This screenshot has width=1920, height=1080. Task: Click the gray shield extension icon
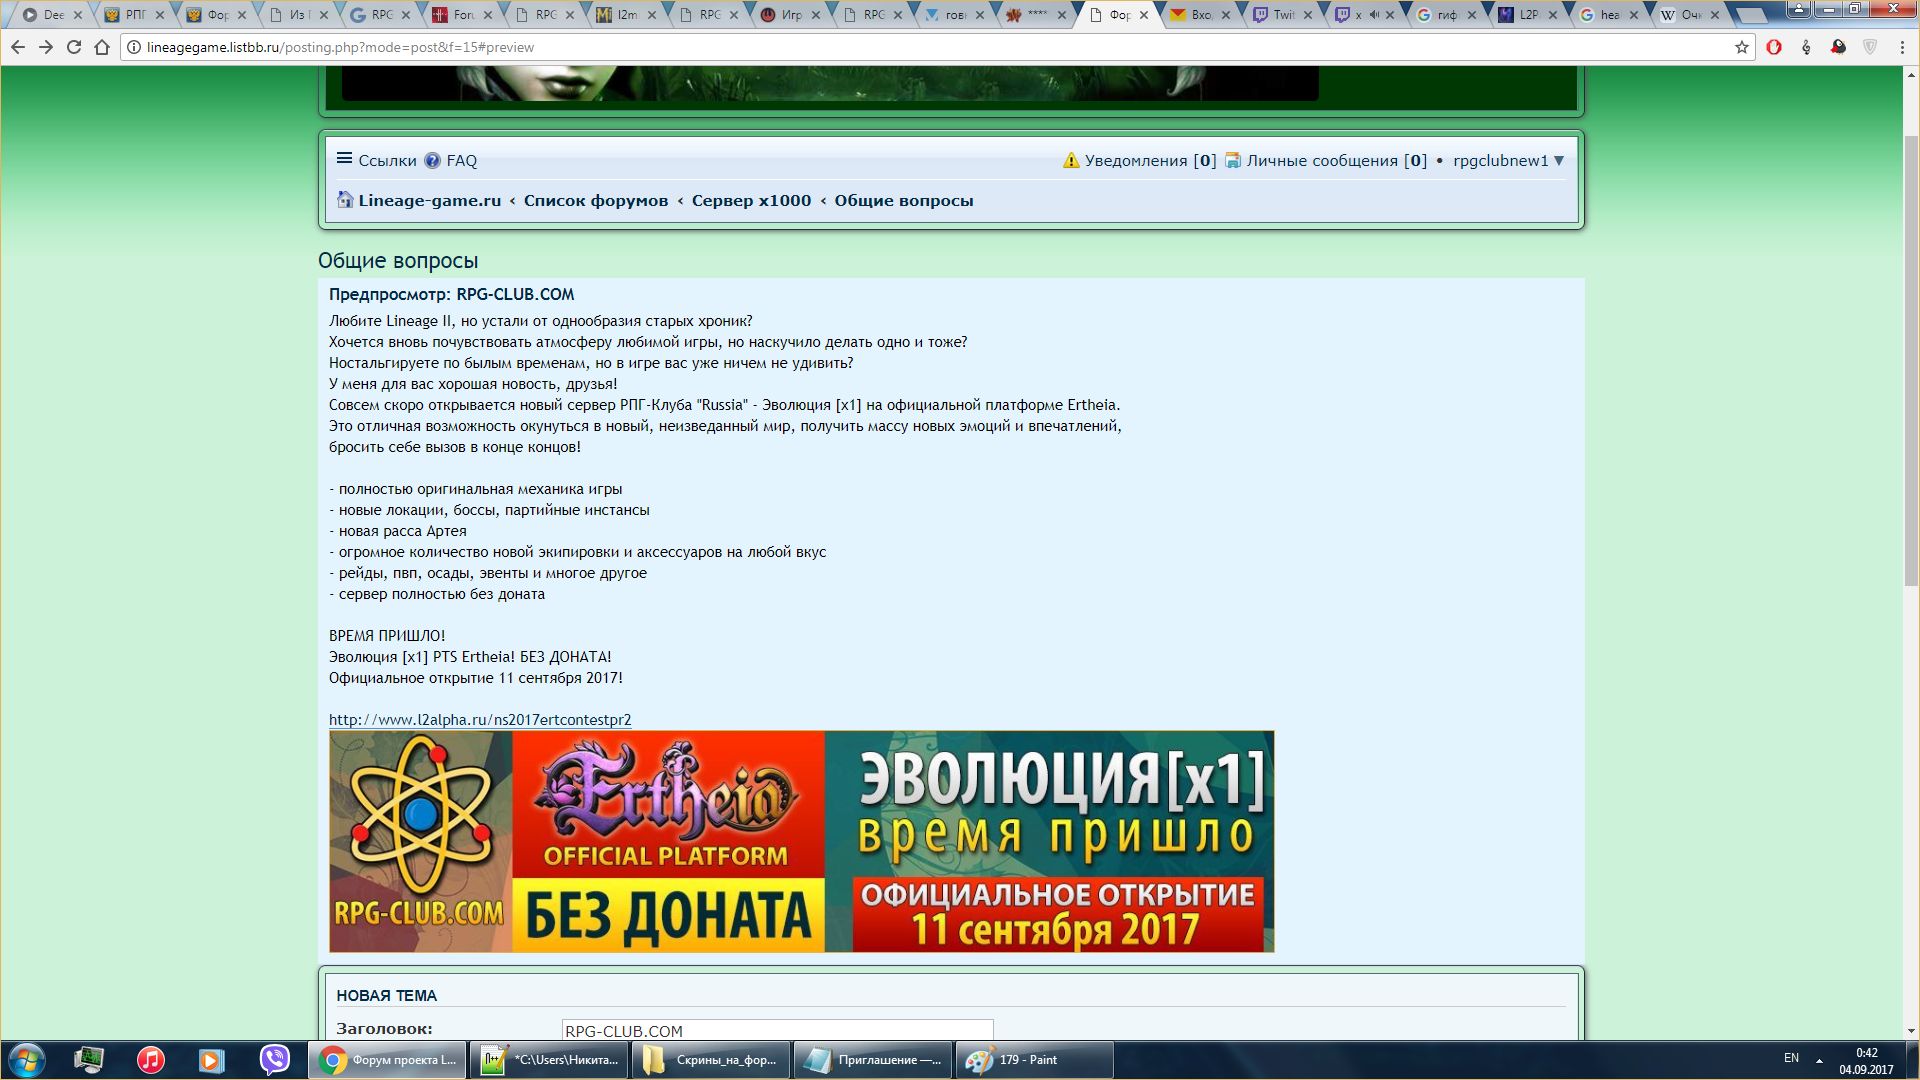(x=1870, y=47)
